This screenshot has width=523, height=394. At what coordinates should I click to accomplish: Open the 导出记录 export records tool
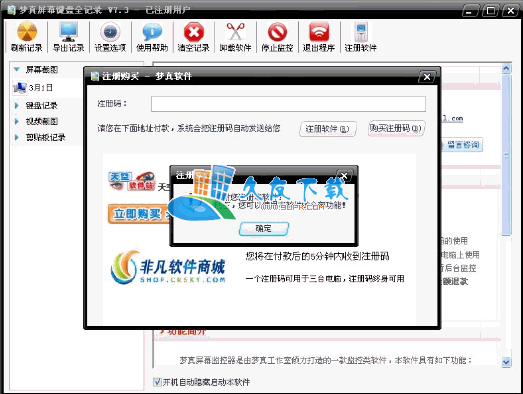(x=68, y=37)
